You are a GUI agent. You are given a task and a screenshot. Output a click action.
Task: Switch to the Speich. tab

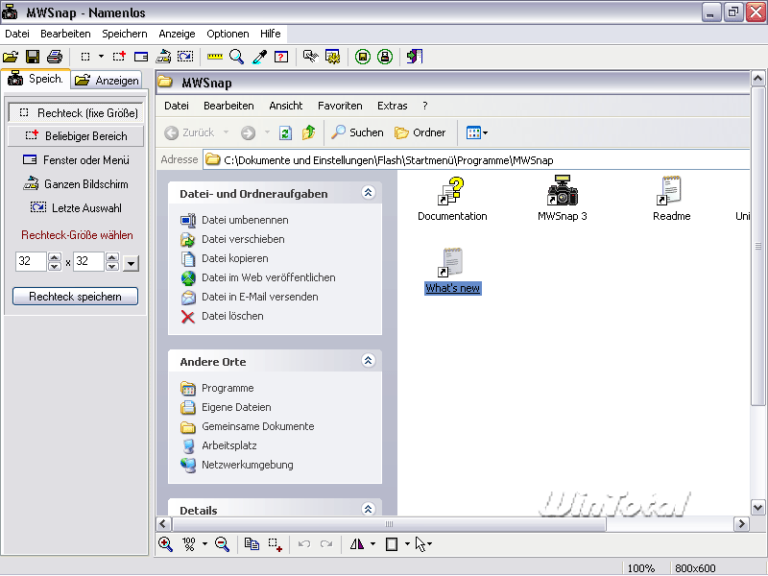coord(36,79)
